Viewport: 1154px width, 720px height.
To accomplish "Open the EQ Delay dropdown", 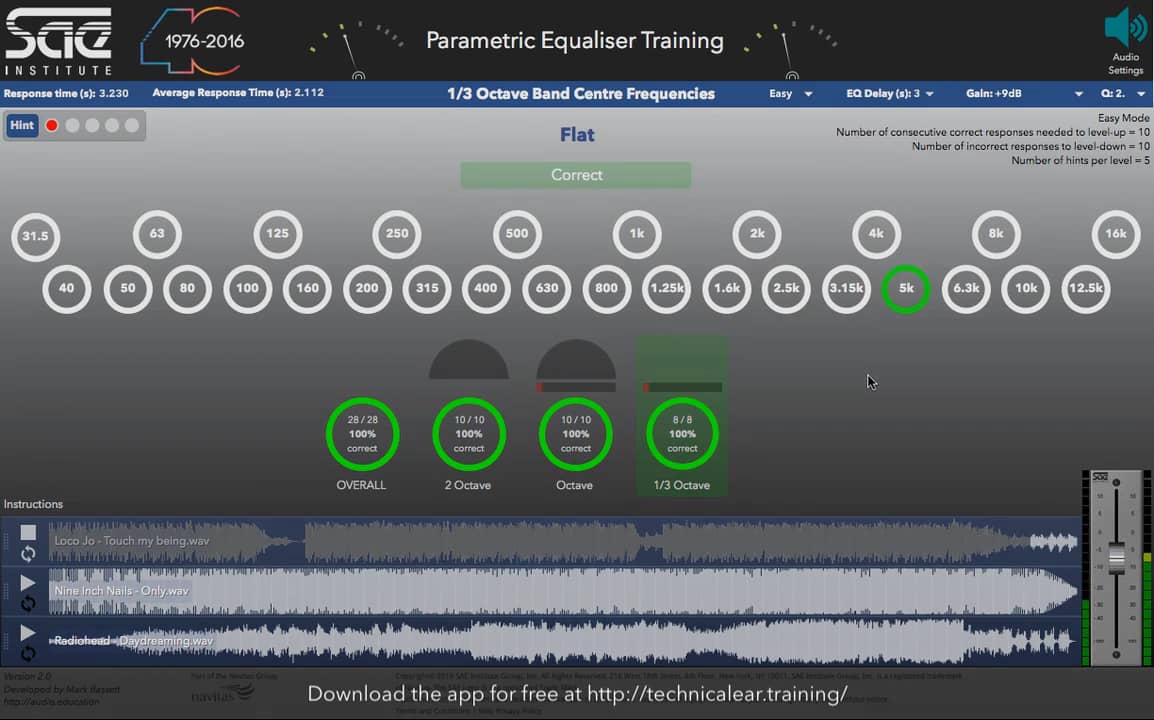I will coord(890,93).
